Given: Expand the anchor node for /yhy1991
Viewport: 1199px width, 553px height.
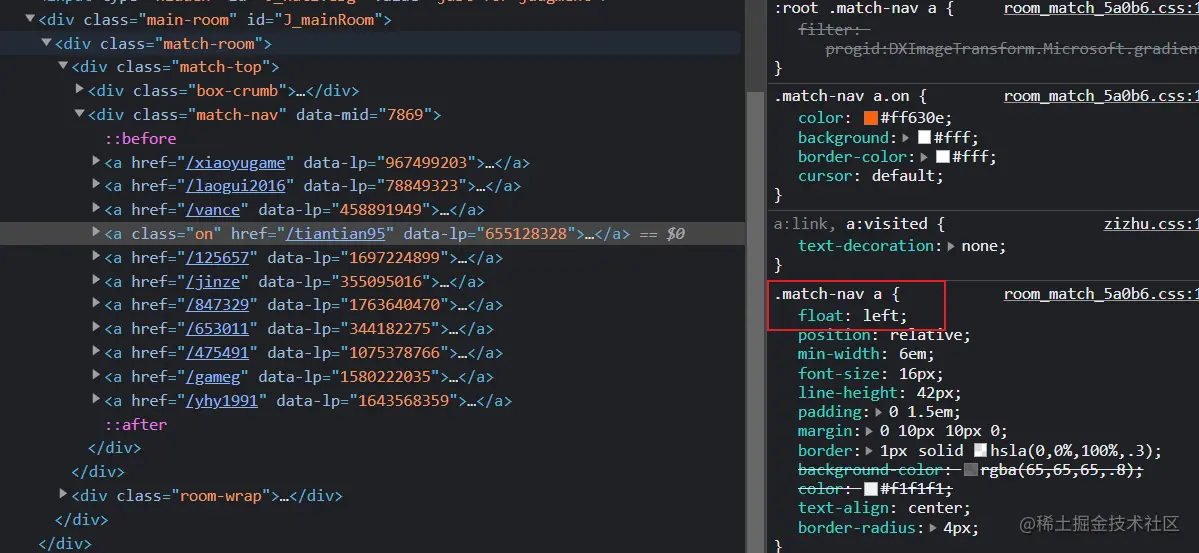Looking at the screenshot, I should (96, 399).
